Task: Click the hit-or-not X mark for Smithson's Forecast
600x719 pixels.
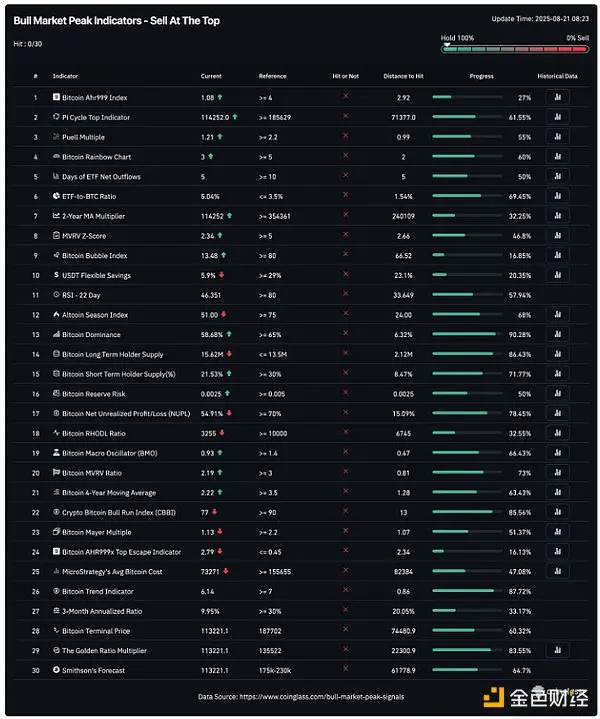Action: 345,669
